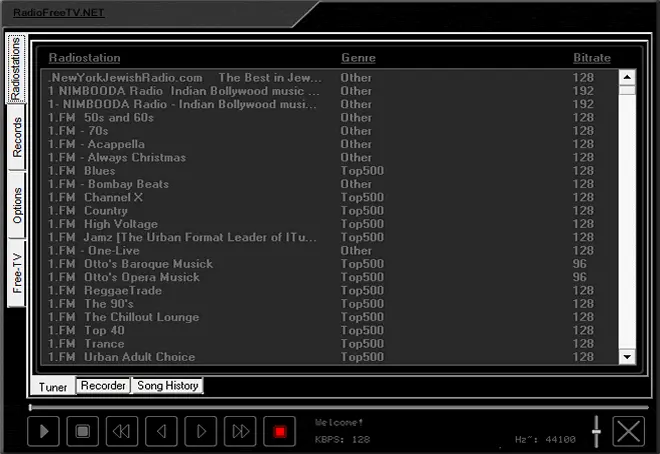
Task: Select 1.FM Country station
Action: [330, 211]
